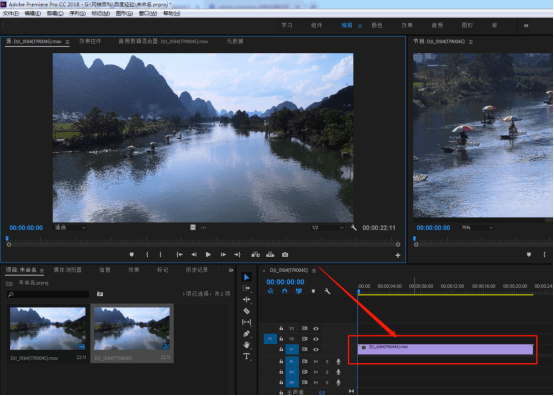Screen dimensions: 554x396
Task: Click Add Marker in Program monitor
Action: tap(529, 254)
